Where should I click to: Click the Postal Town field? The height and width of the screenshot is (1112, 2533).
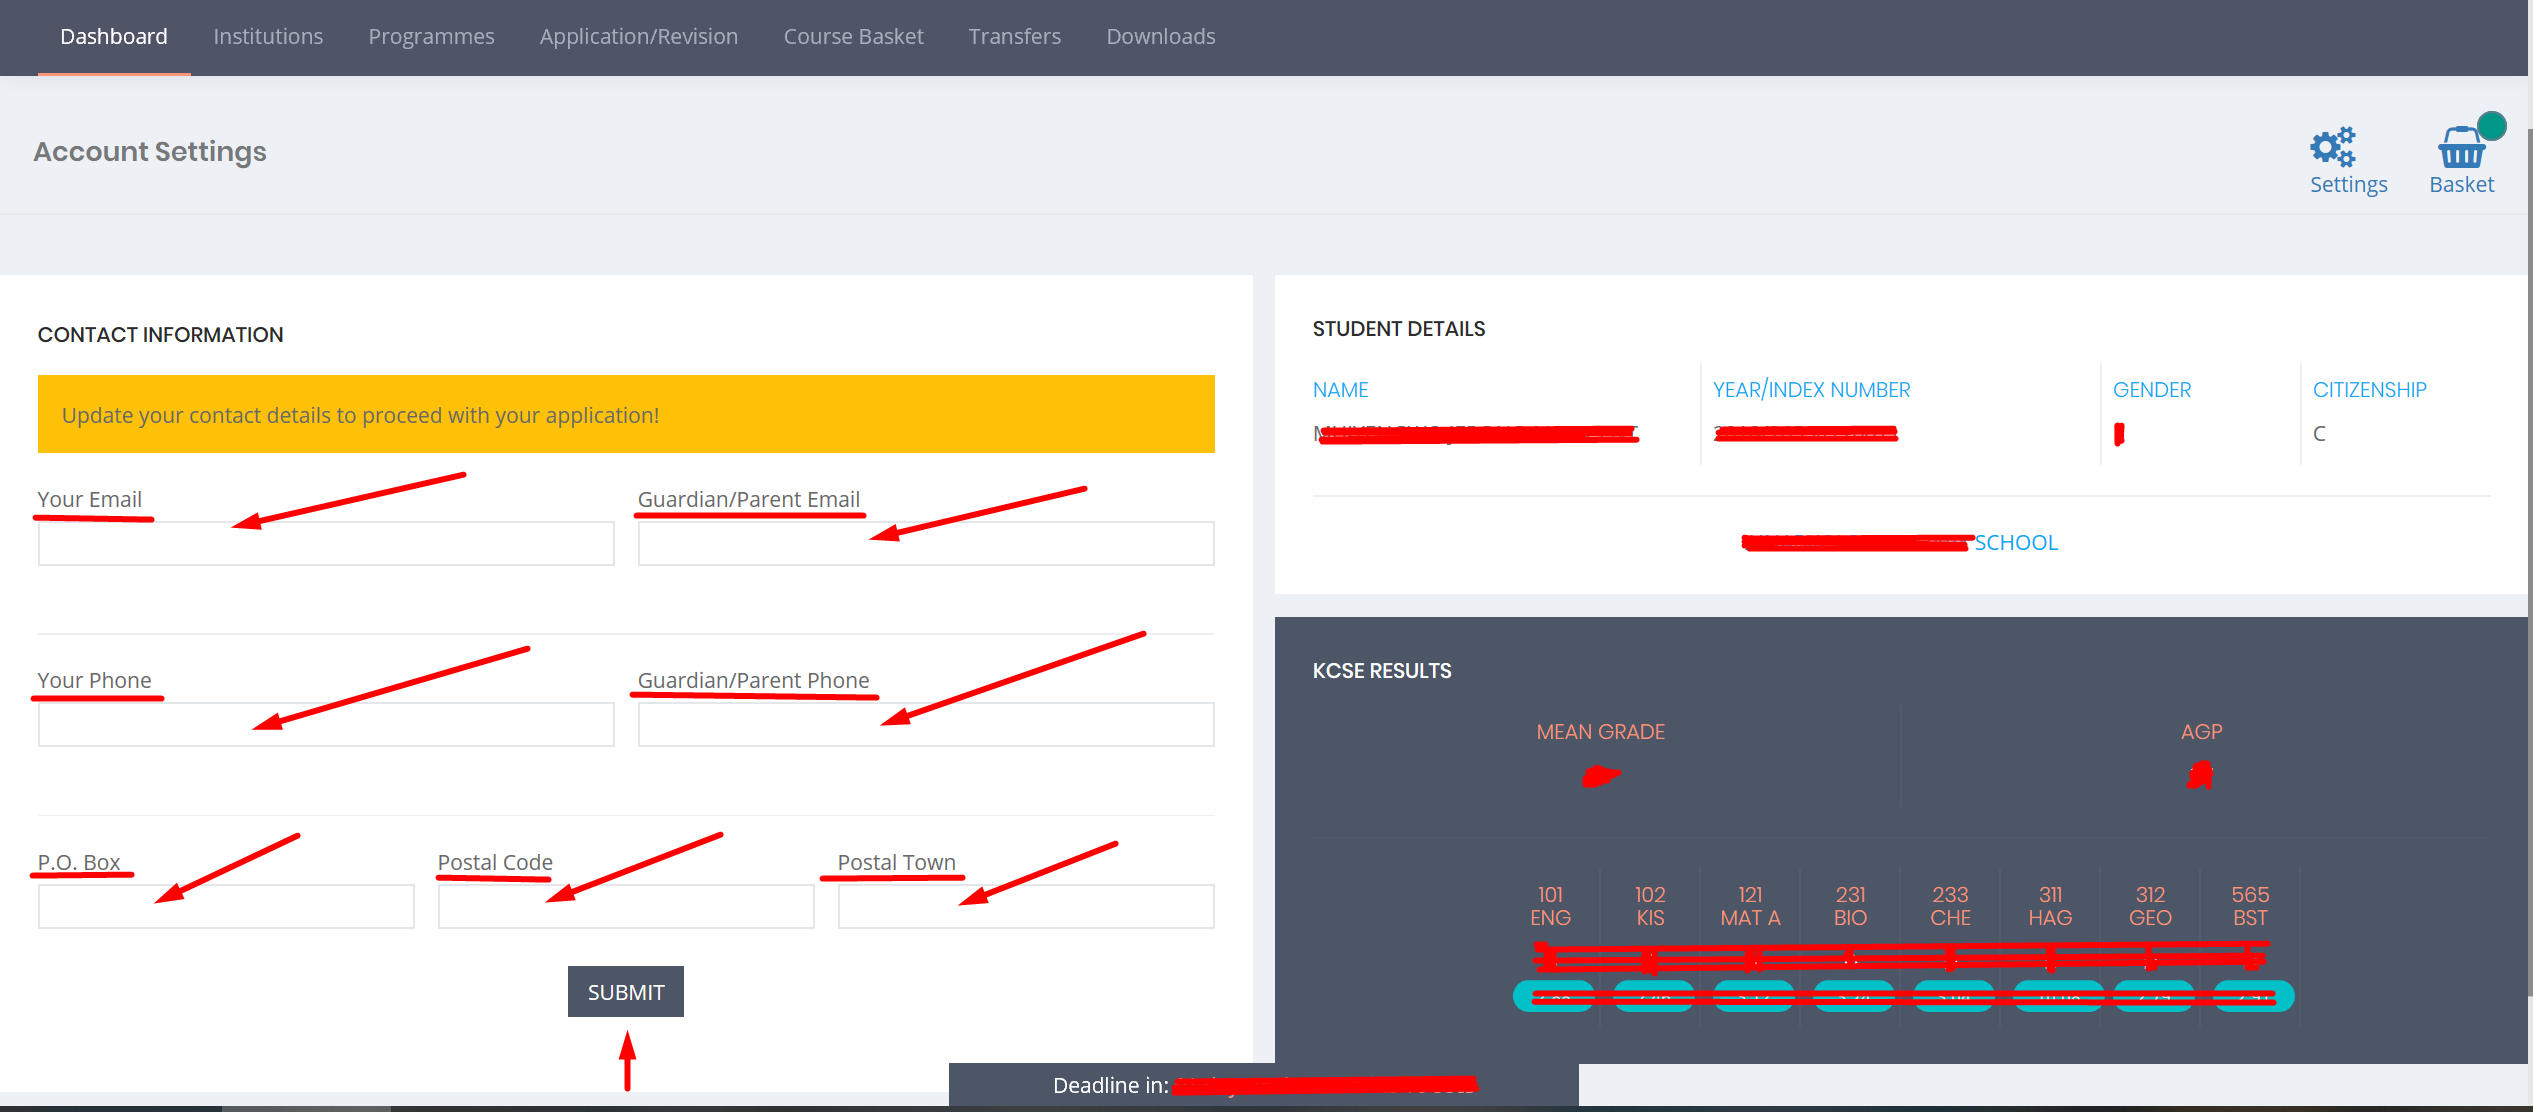[x=1026, y=907]
